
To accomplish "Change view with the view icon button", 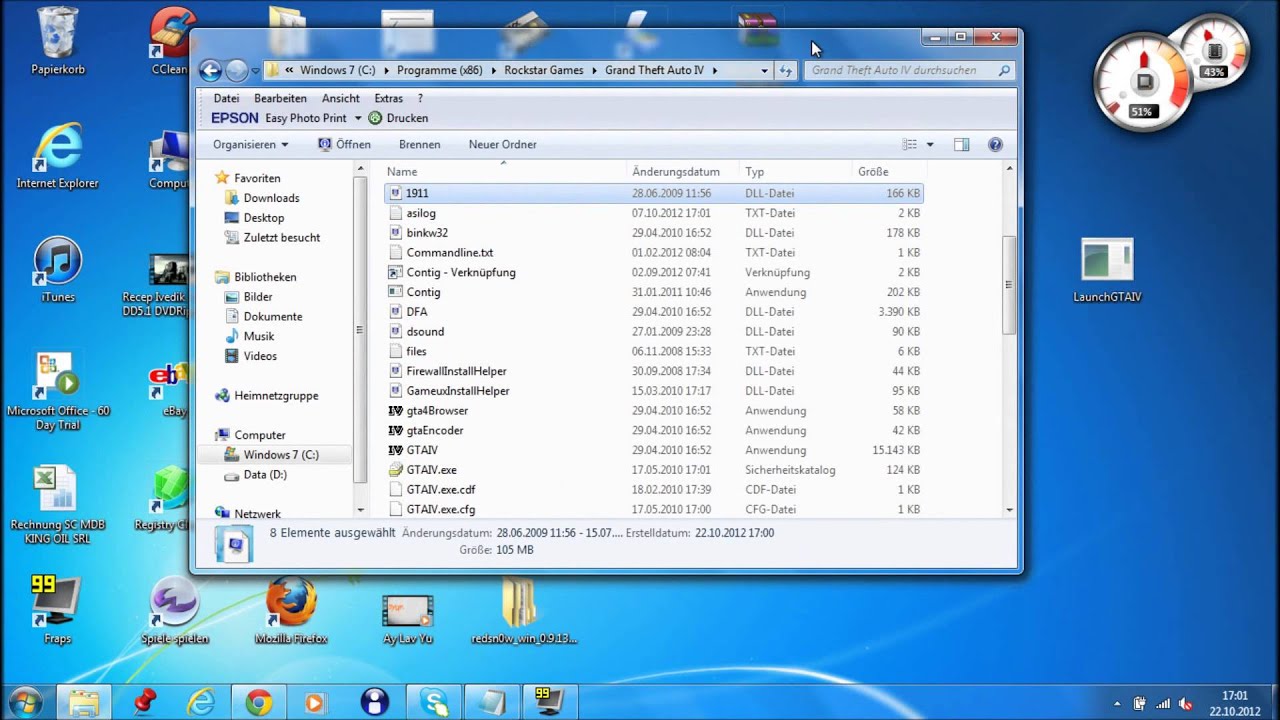I will point(910,144).
